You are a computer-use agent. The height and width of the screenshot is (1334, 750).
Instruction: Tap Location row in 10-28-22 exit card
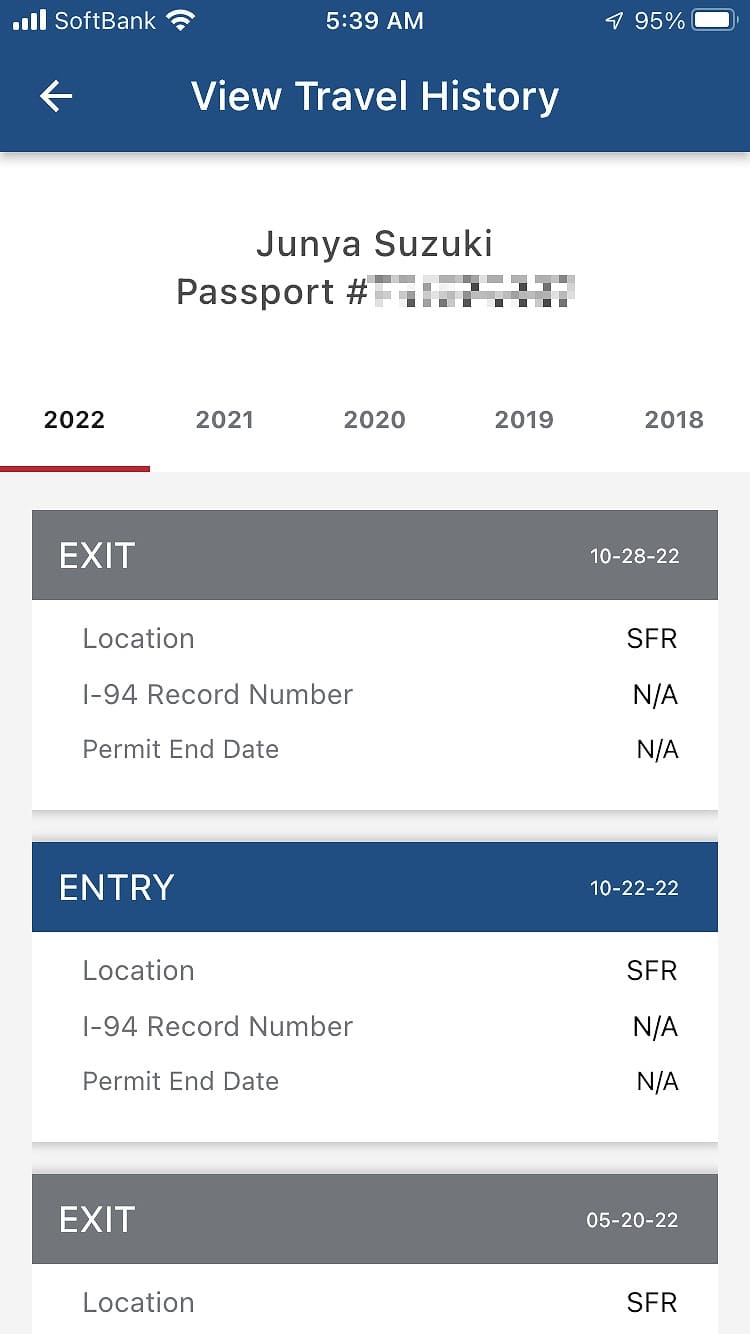(375, 639)
